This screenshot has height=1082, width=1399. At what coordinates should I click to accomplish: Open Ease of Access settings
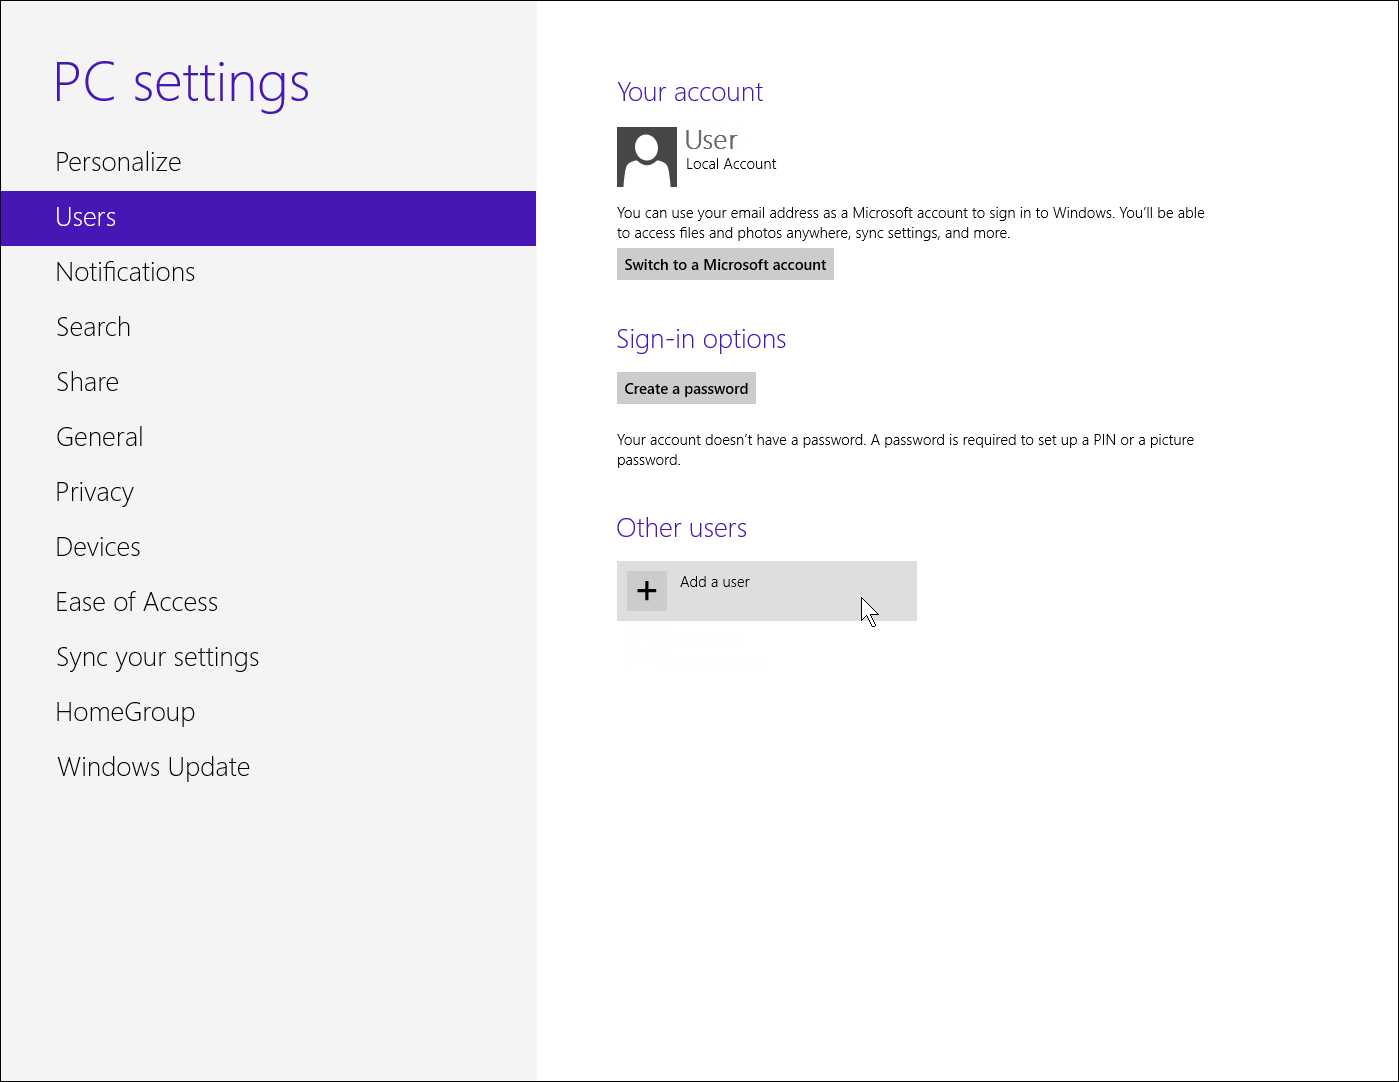click(268, 602)
